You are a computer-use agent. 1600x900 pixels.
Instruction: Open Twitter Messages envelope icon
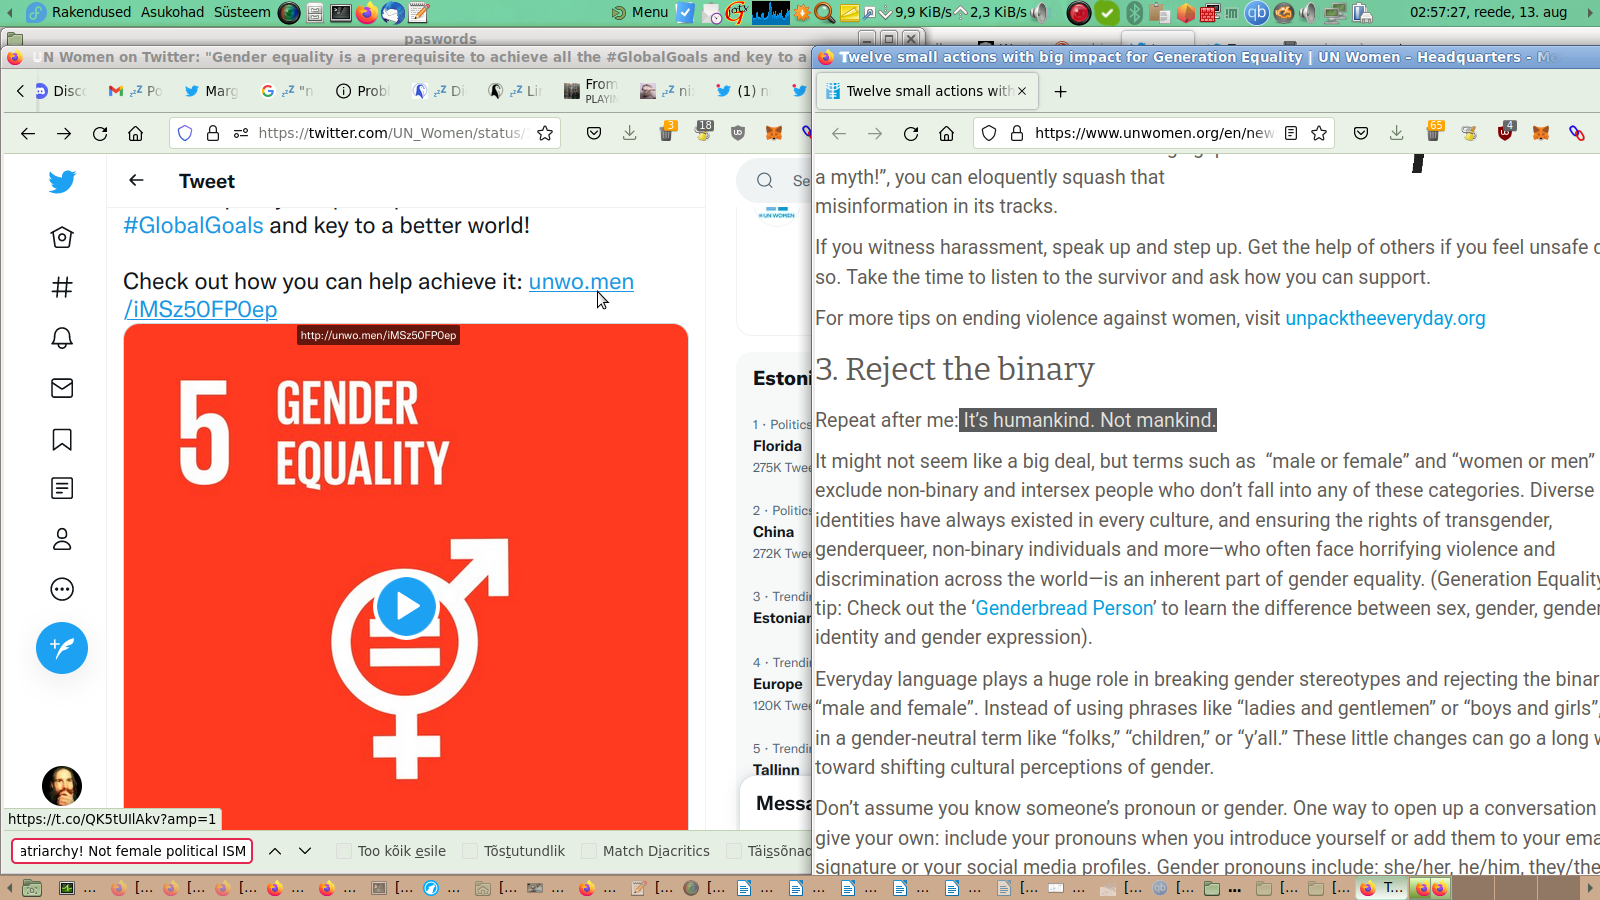[x=62, y=388]
